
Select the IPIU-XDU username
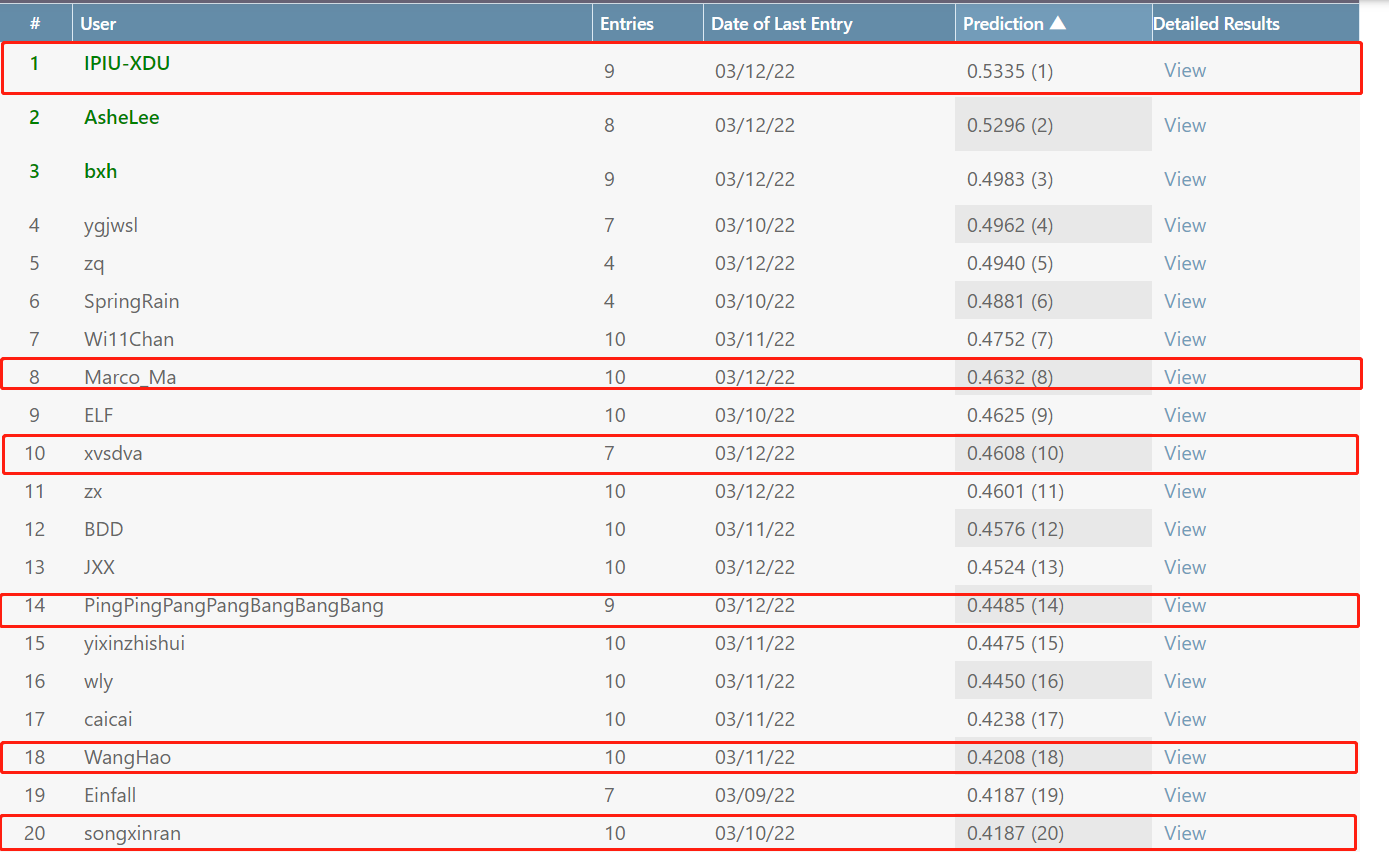[x=126, y=63]
